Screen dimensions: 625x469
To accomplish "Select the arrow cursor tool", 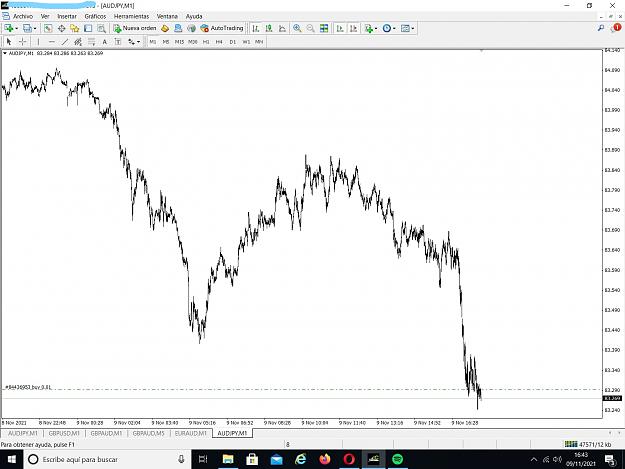I will pyautogui.click(x=9, y=41).
